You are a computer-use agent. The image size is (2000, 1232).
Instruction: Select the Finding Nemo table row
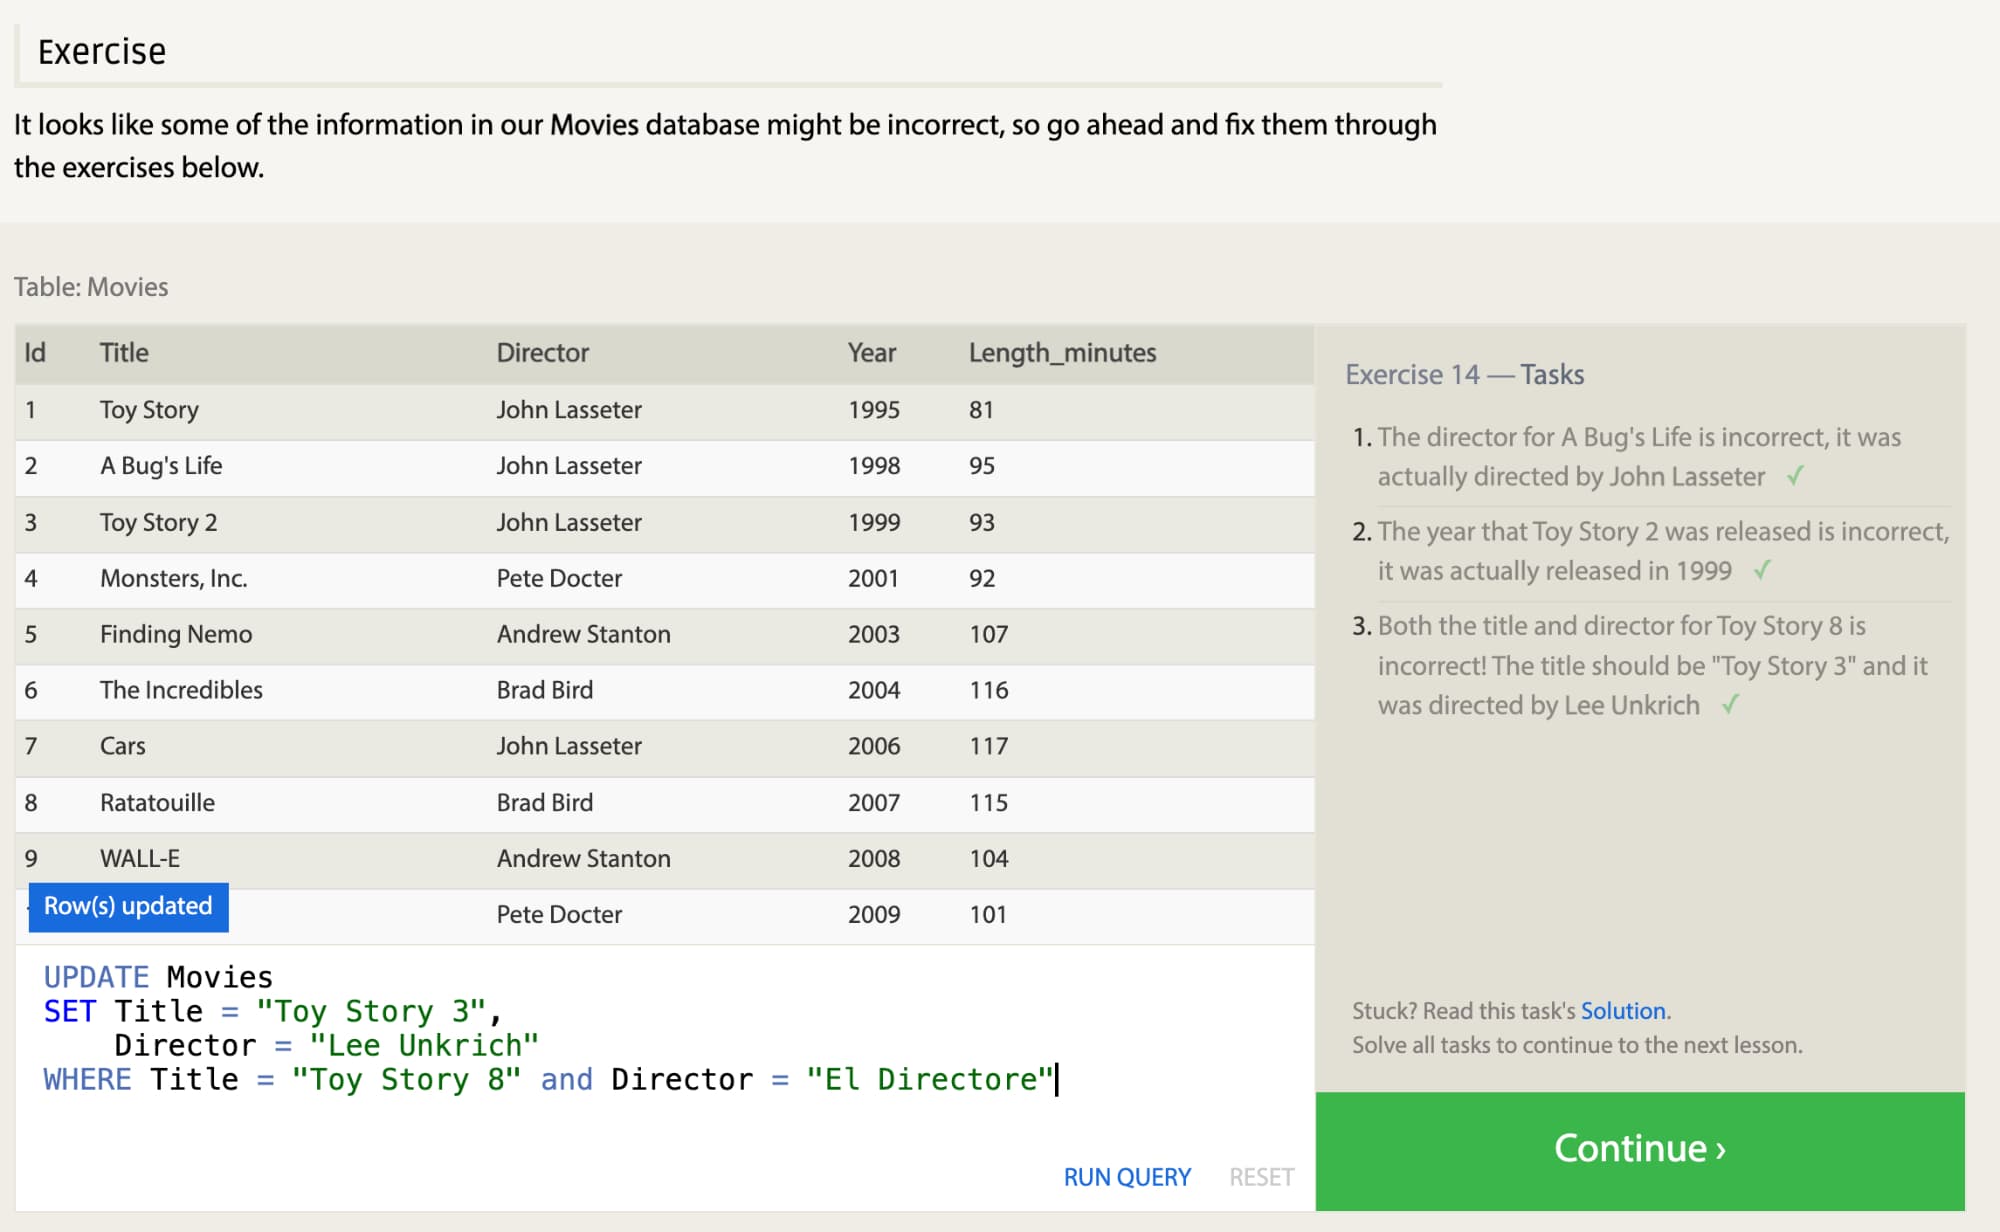pos(176,634)
